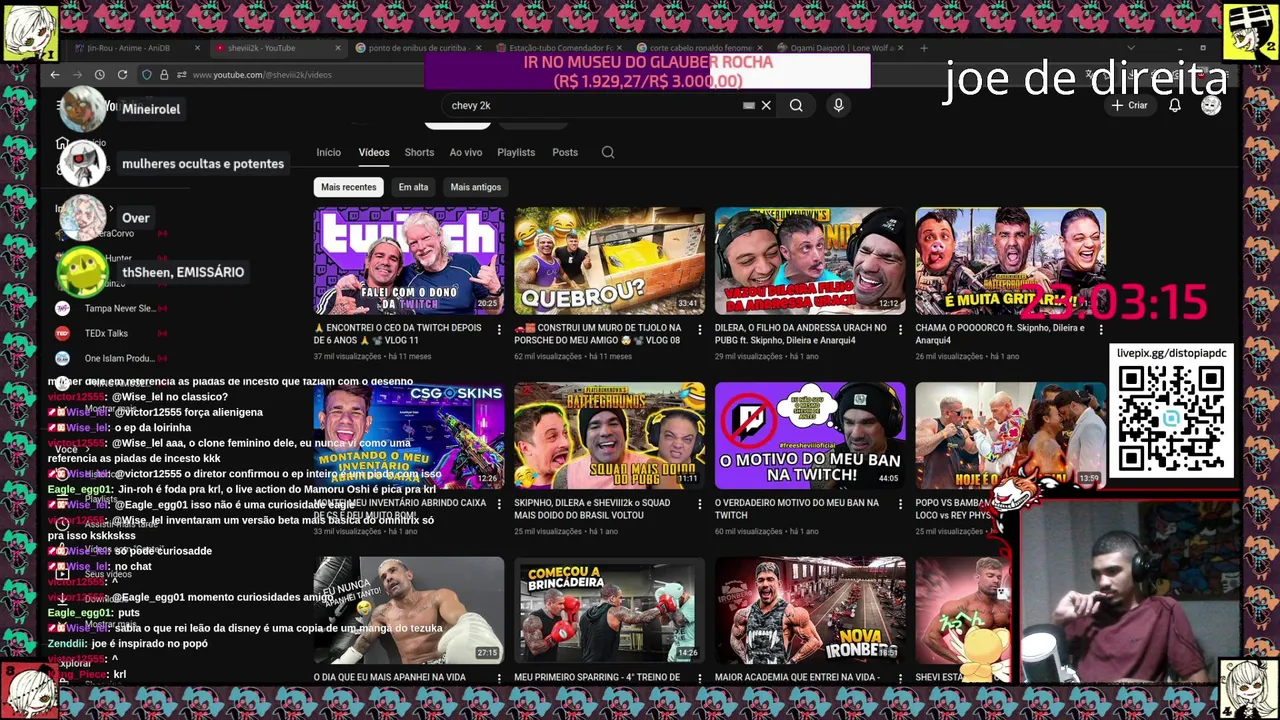The image size is (1280, 720).
Task: Go back with browser back arrow
Action: (x=55, y=75)
